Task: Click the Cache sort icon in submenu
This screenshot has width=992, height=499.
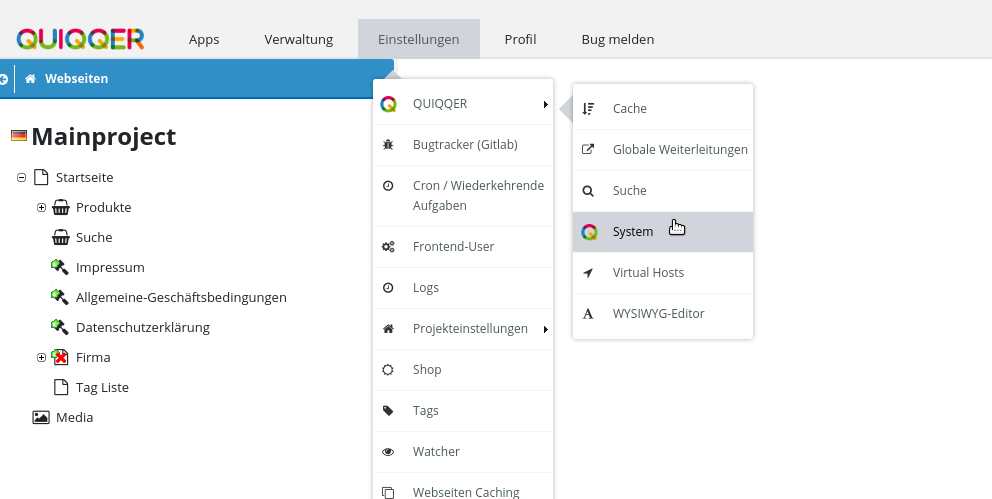Action: pyautogui.click(x=589, y=109)
